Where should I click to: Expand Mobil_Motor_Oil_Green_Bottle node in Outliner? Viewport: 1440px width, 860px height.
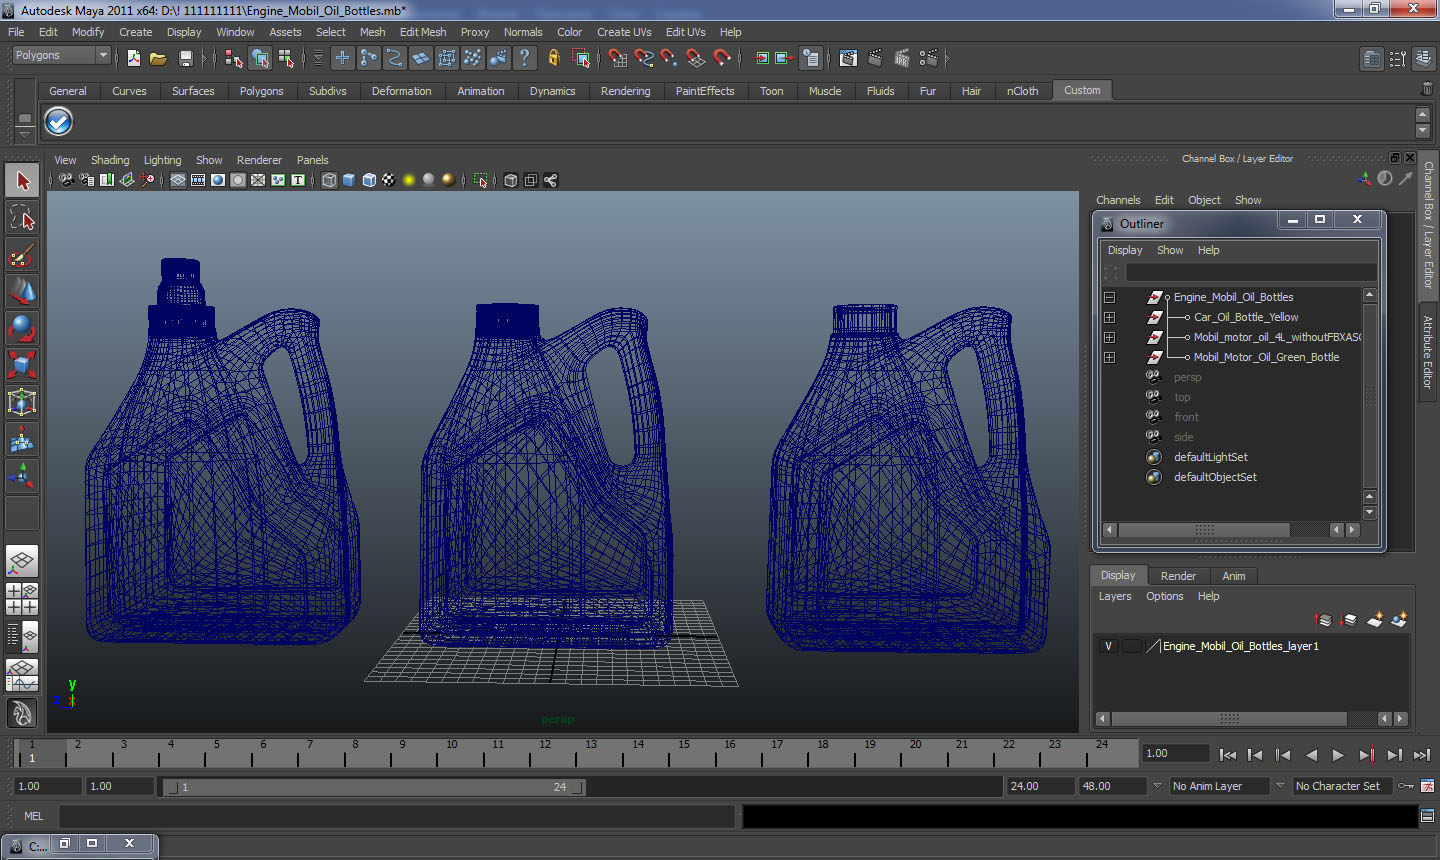point(1109,357)
